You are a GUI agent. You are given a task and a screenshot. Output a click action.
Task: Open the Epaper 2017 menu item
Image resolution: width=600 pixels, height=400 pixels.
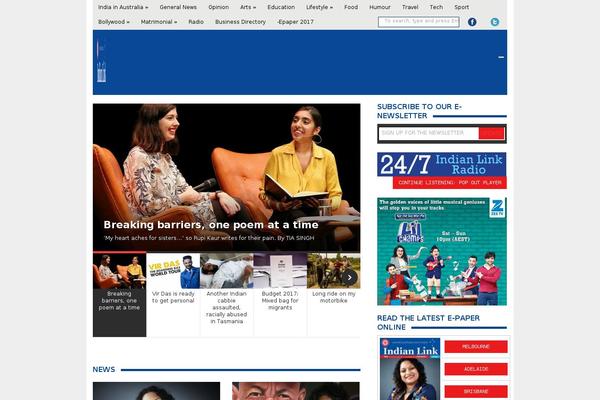(295, 22)
